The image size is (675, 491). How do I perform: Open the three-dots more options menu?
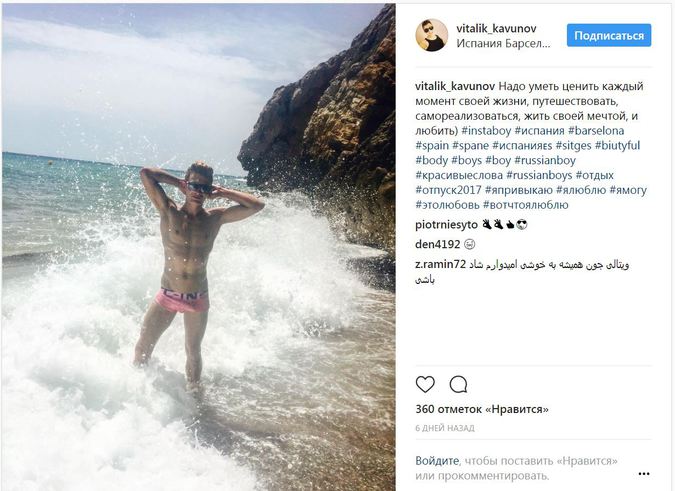pyautogui.click(x=644, y=474)
